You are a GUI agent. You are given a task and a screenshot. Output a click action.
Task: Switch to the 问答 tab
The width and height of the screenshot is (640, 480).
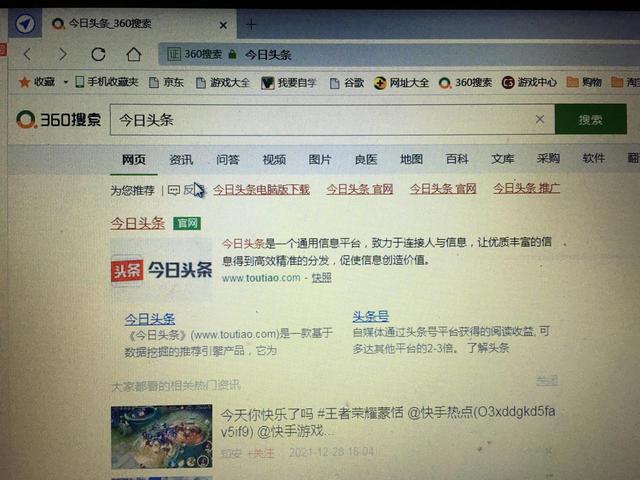pos(227,160)
